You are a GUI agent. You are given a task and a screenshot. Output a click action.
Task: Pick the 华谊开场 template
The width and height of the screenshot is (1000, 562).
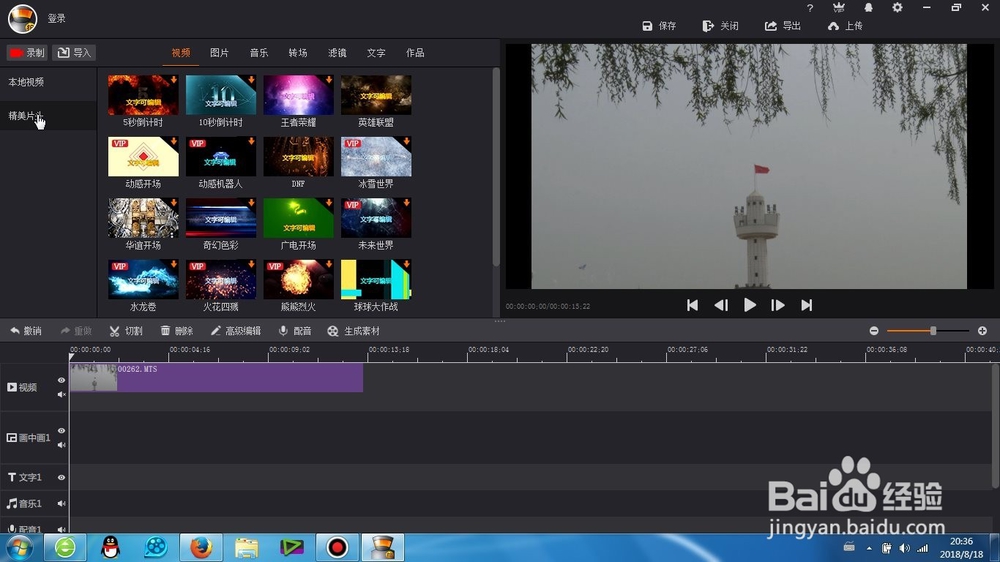point(143,218)
